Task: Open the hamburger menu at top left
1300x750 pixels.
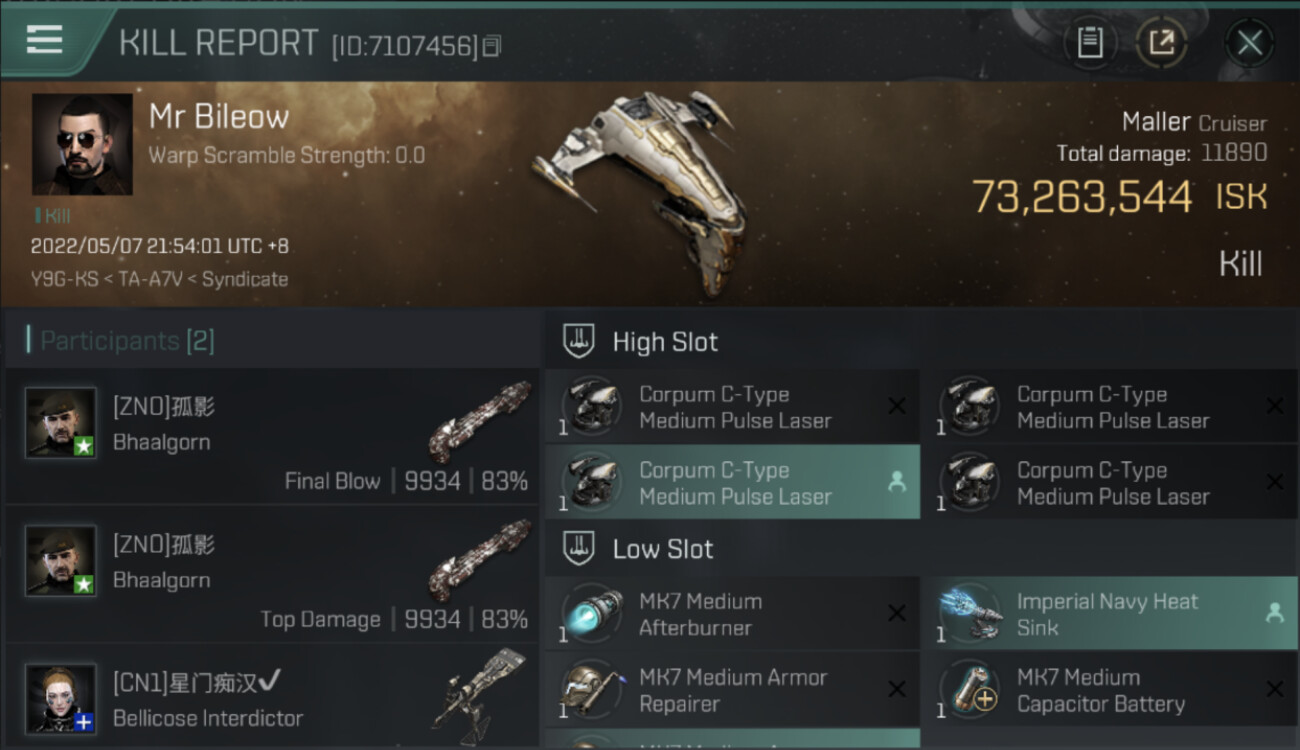Action: point(45,40)
